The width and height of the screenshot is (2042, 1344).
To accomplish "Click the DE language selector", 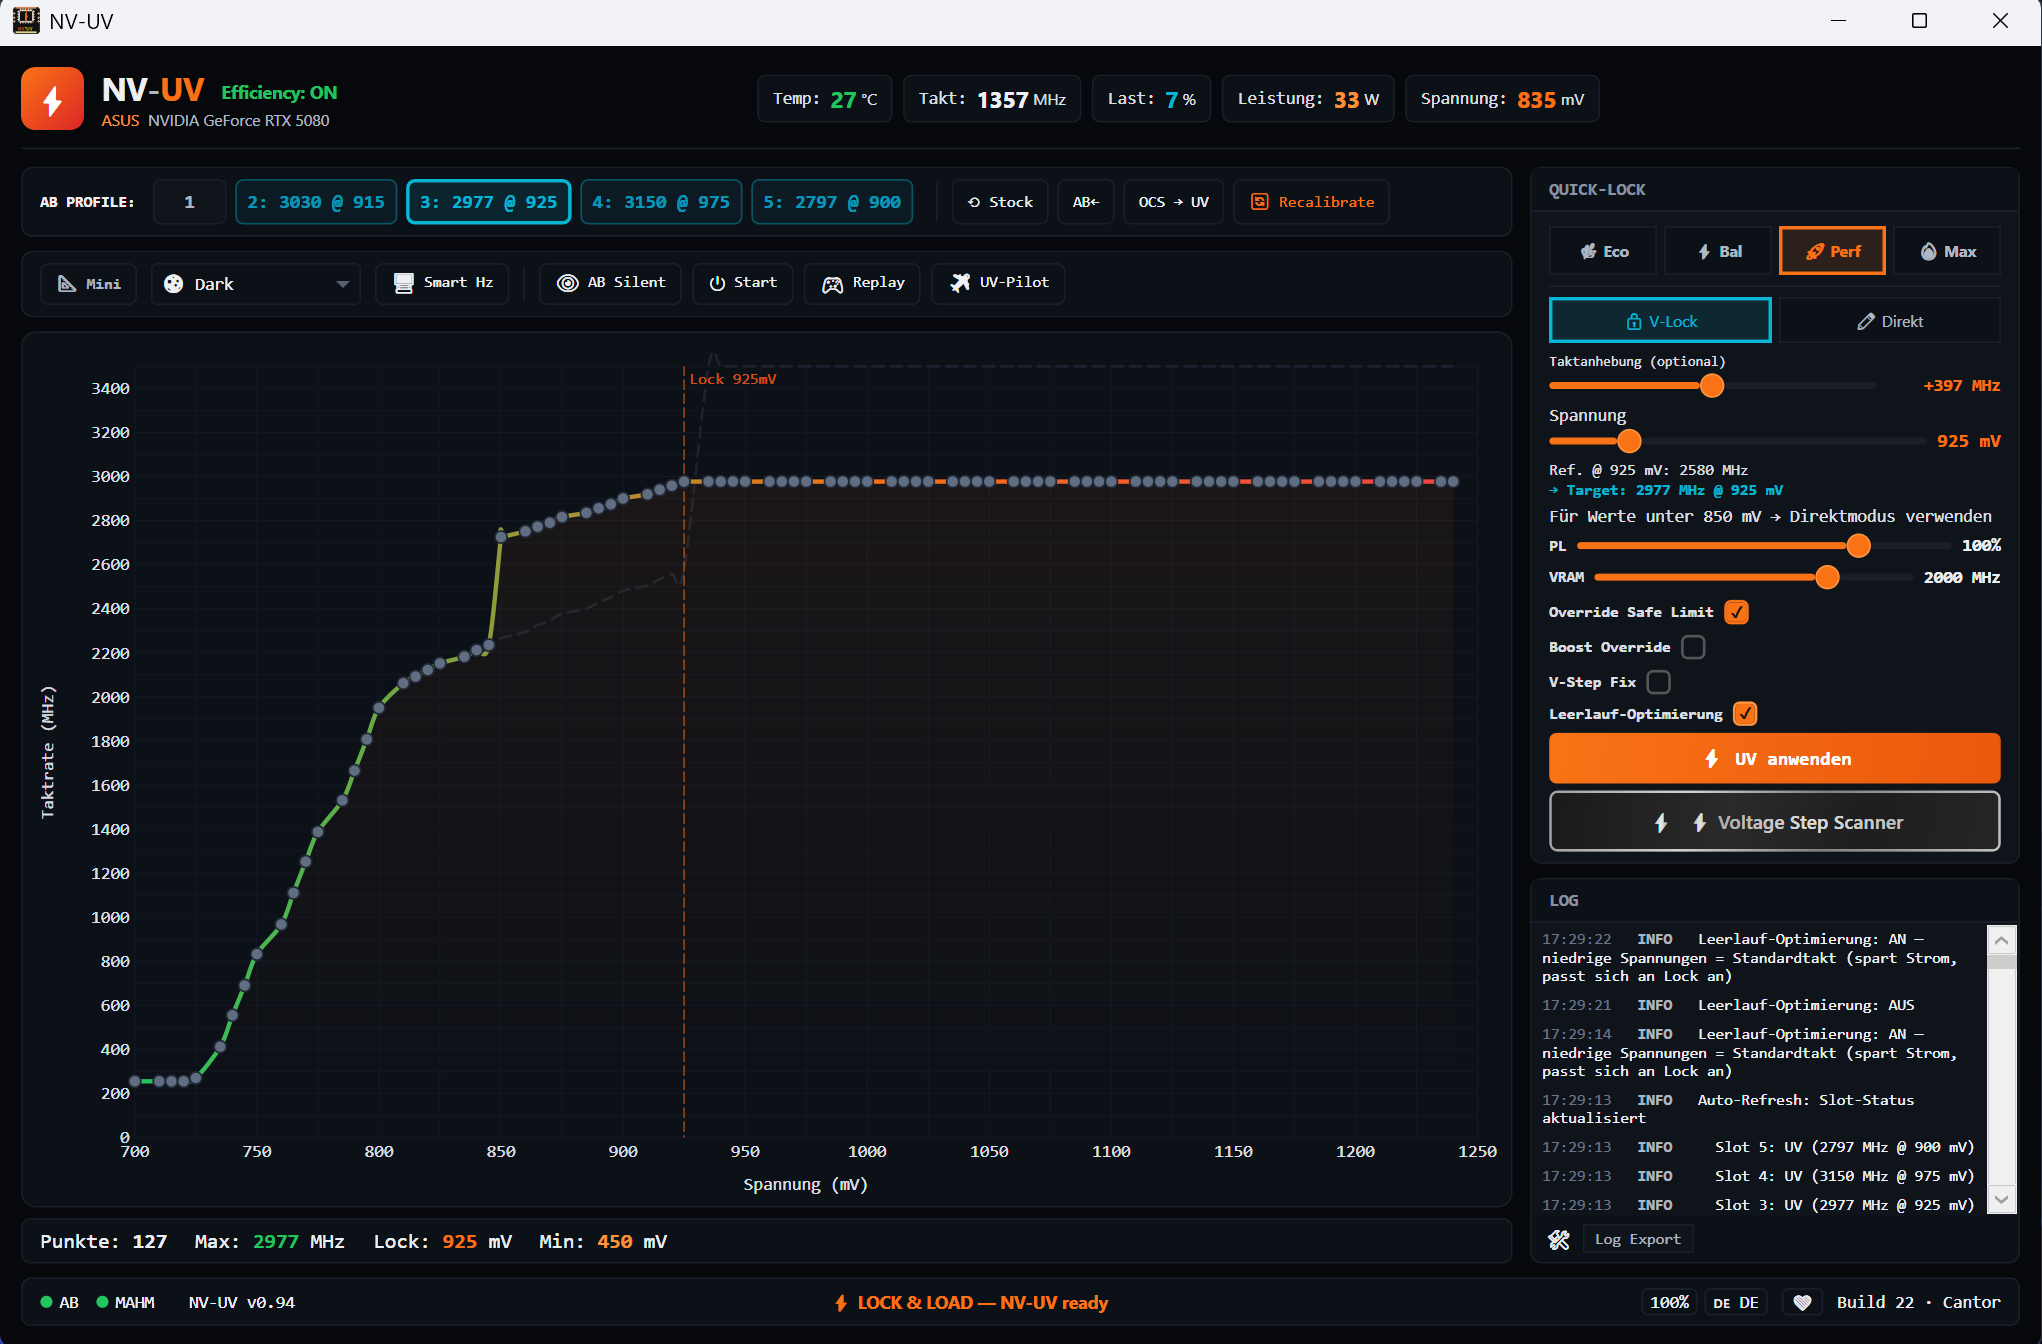I will click(x=1735, y=1302).
